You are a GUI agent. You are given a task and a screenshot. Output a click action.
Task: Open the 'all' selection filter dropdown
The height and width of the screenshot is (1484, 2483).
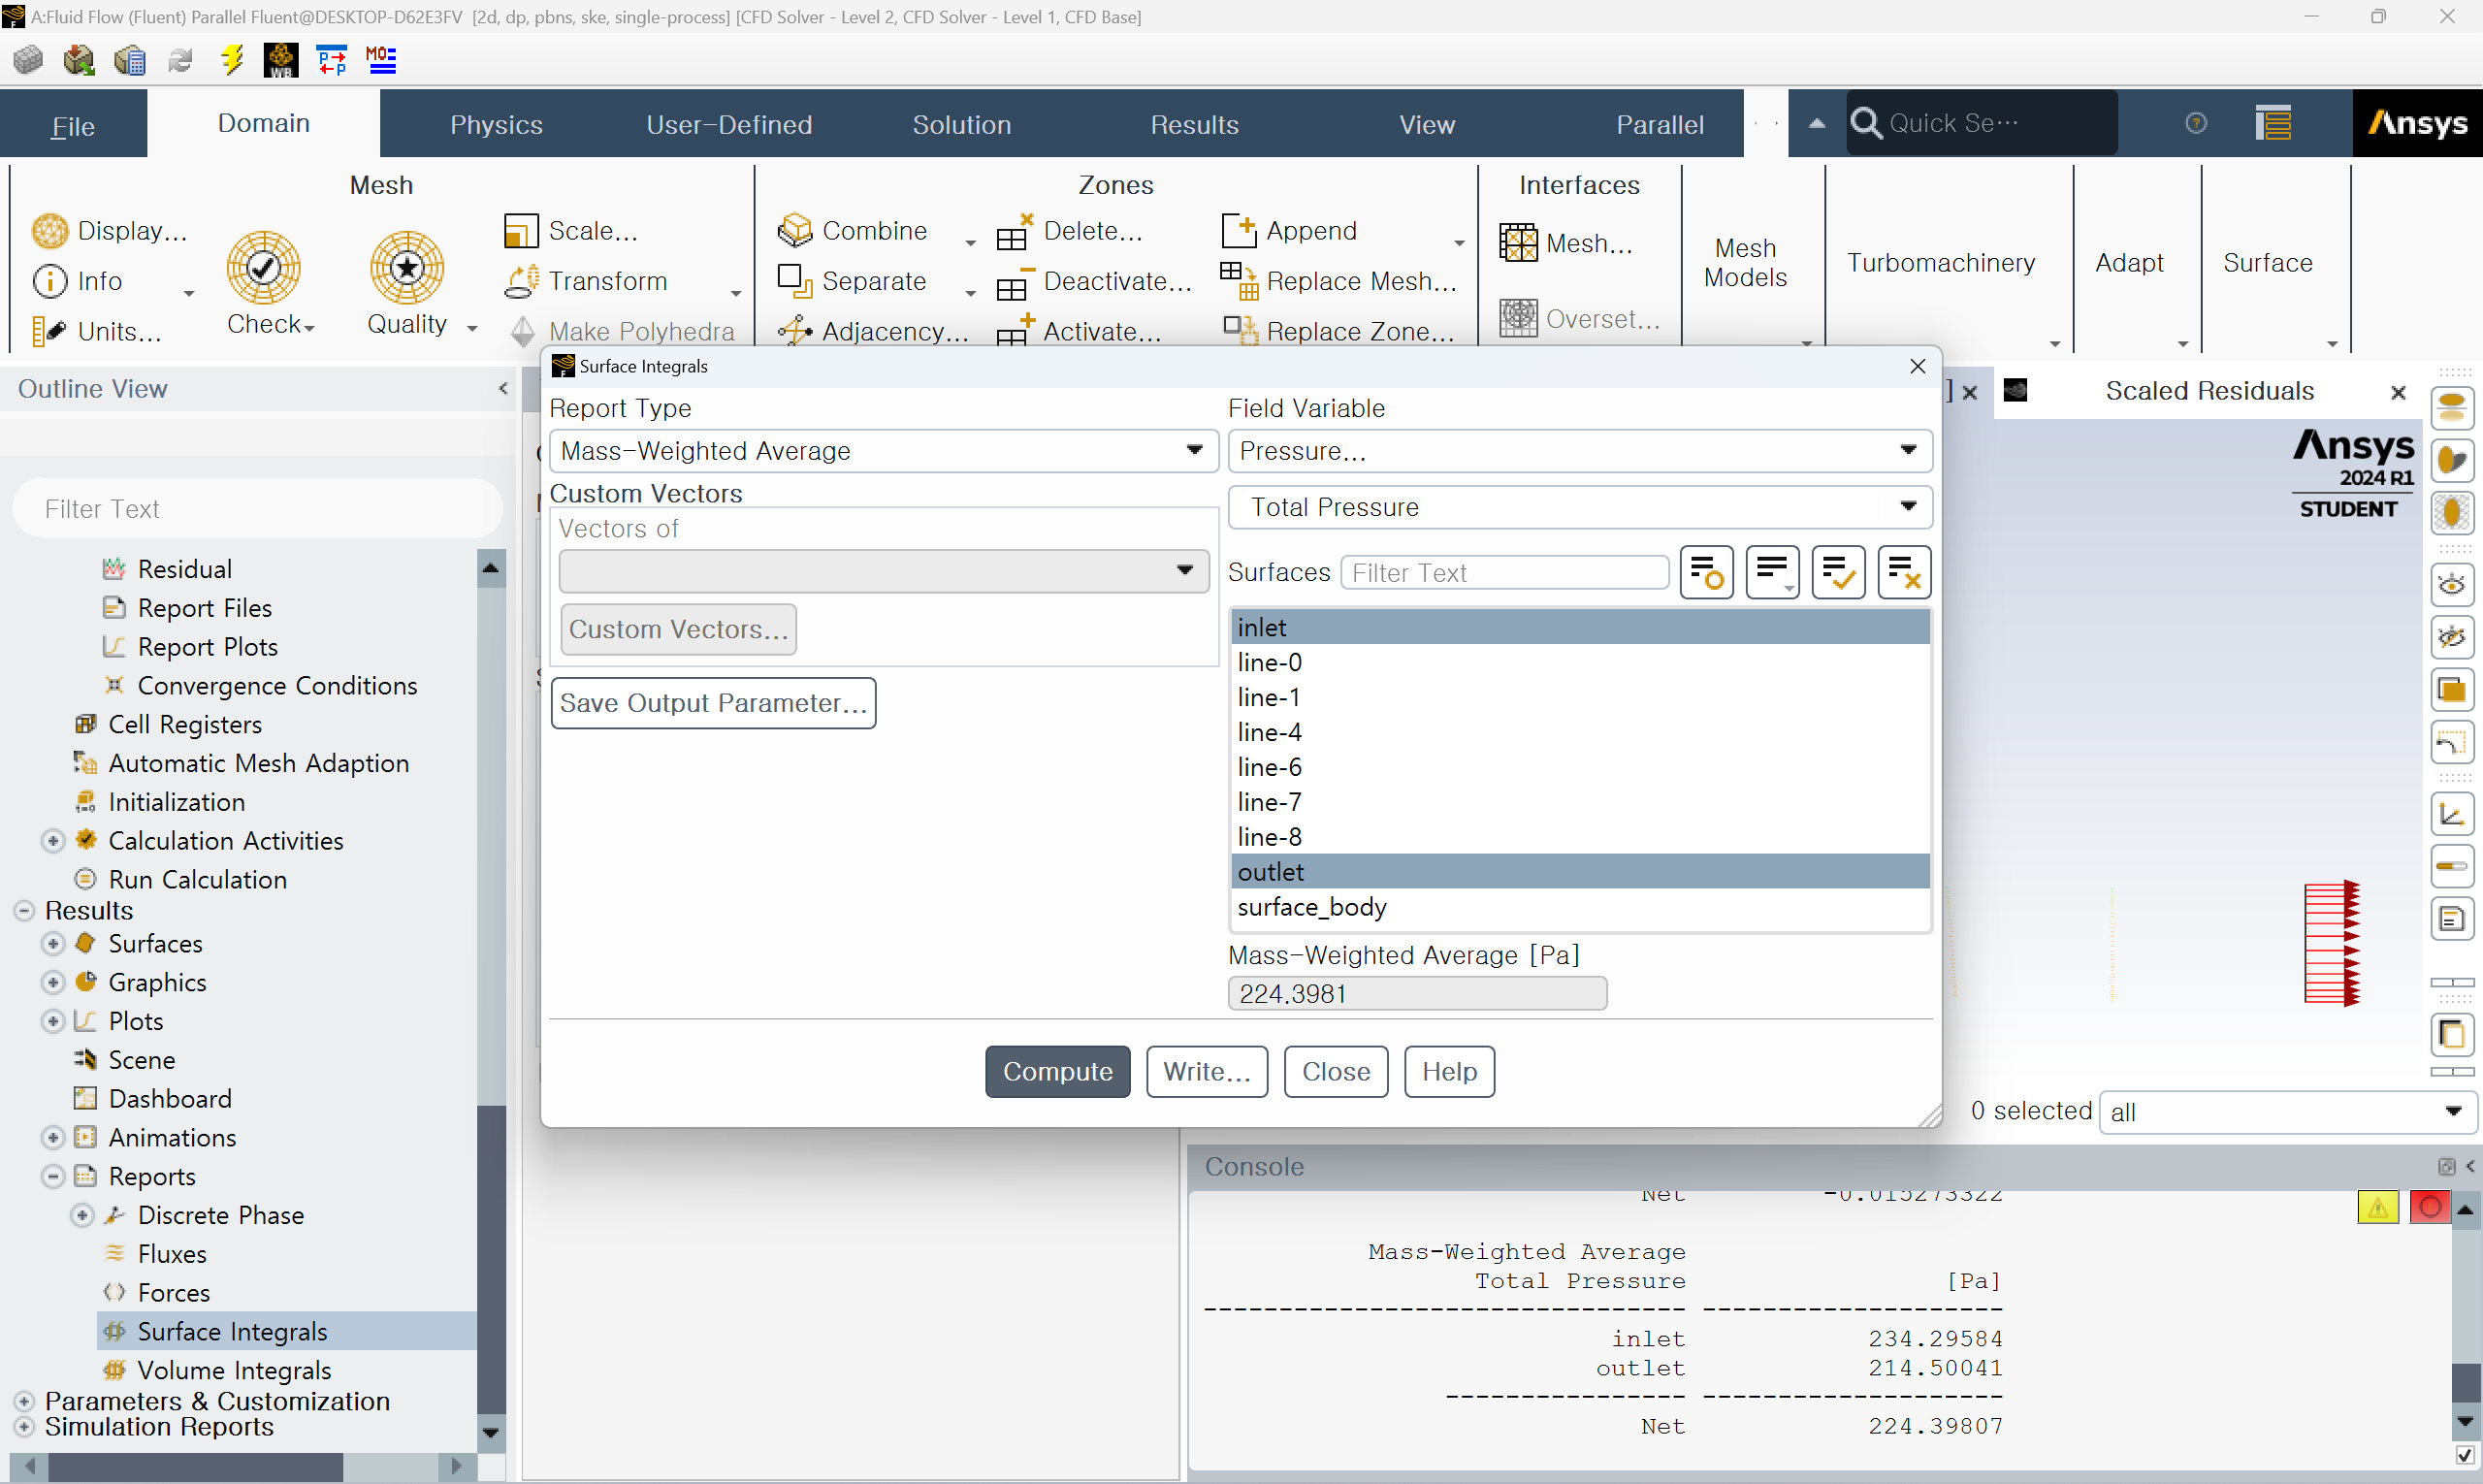2286,1112
